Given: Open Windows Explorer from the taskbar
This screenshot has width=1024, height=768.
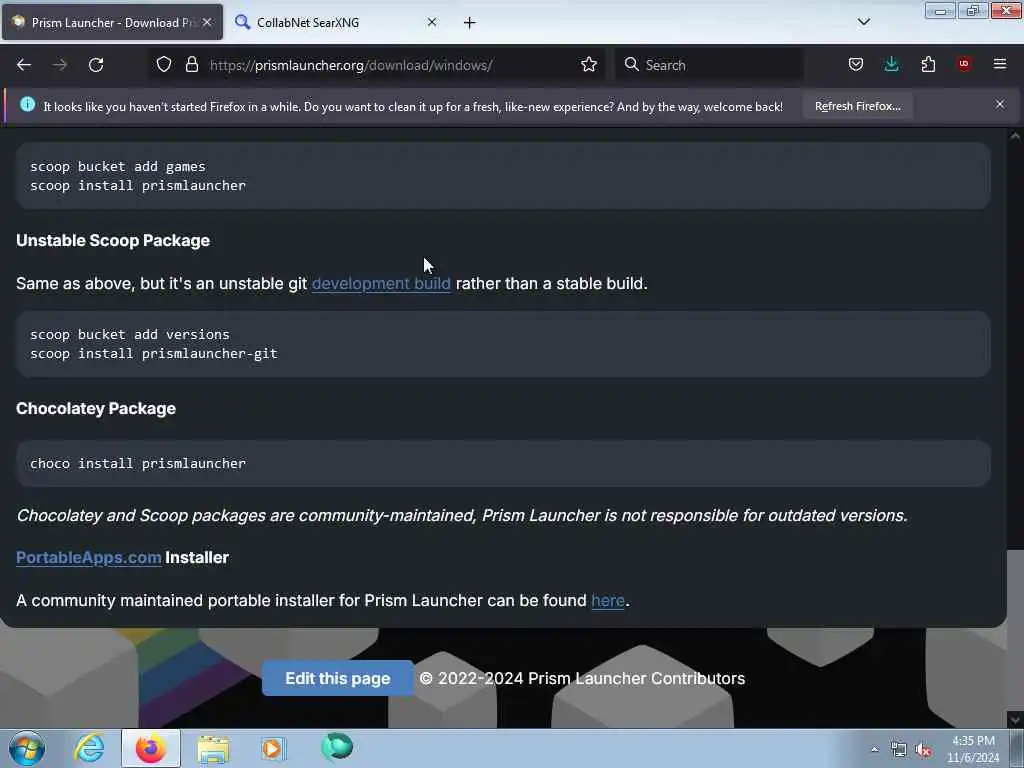Looking at the screenshot, I should click(x=213, y=748).
